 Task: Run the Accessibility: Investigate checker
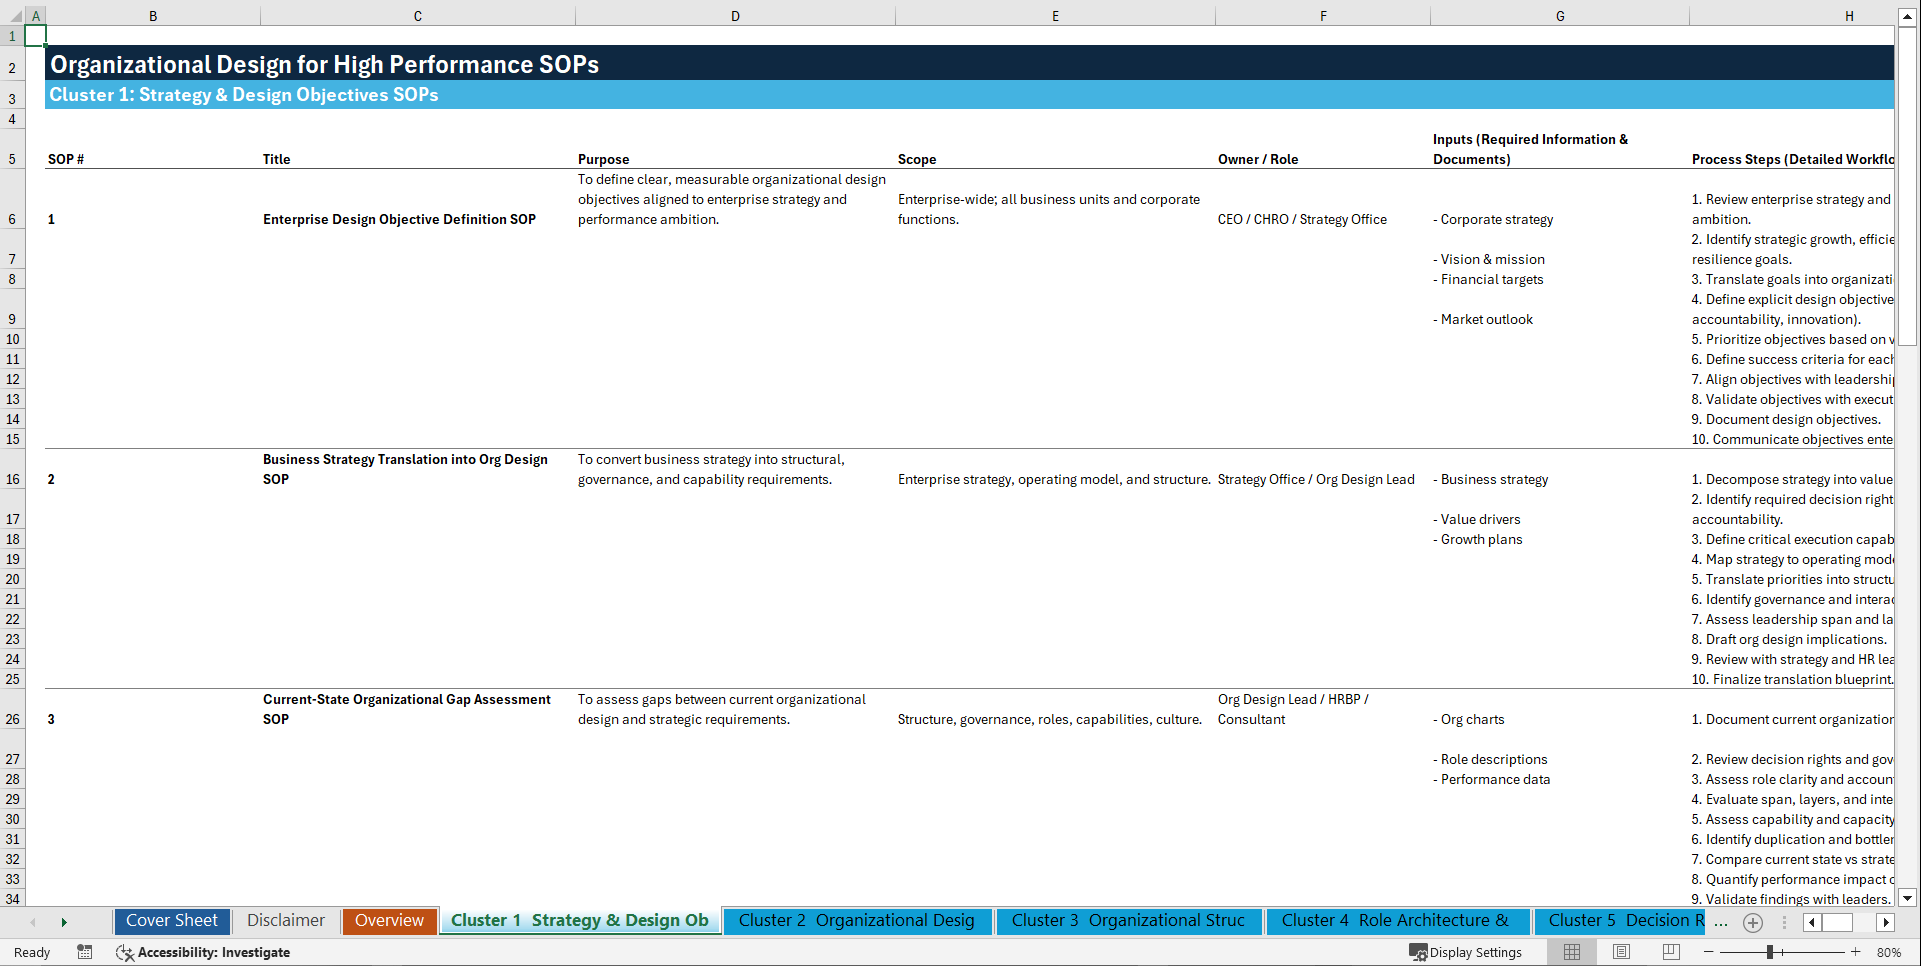pyautogui.click(x=203, y=952)
